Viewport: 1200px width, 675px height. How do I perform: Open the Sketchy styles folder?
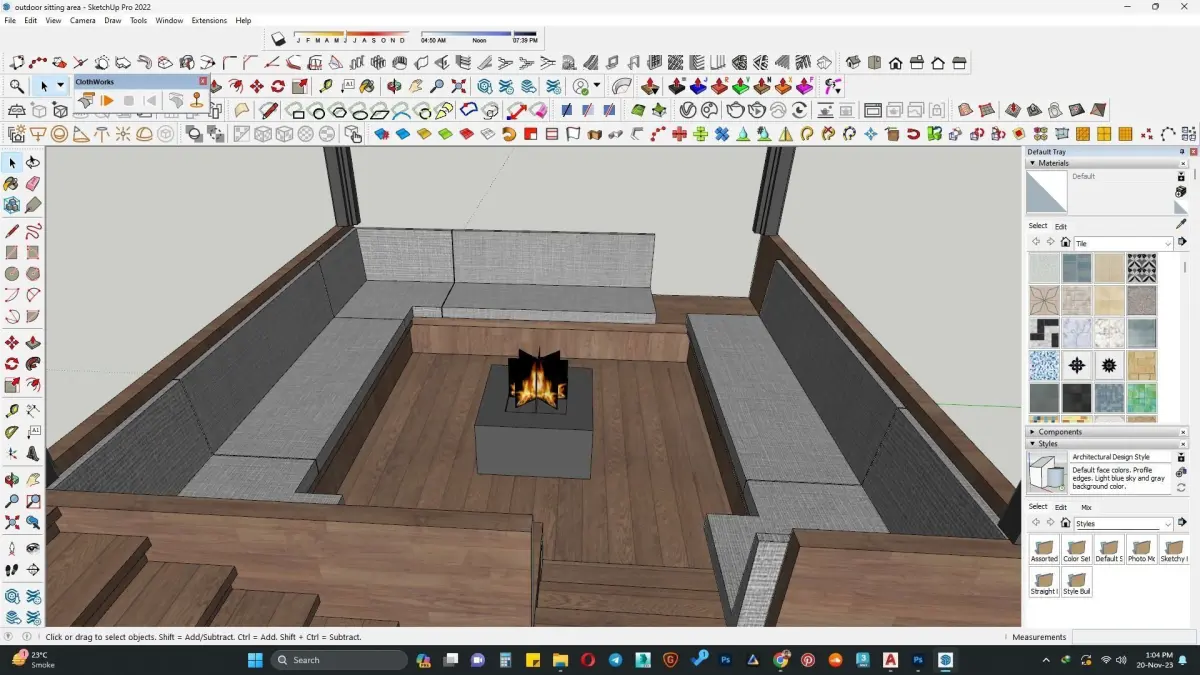1173,550
